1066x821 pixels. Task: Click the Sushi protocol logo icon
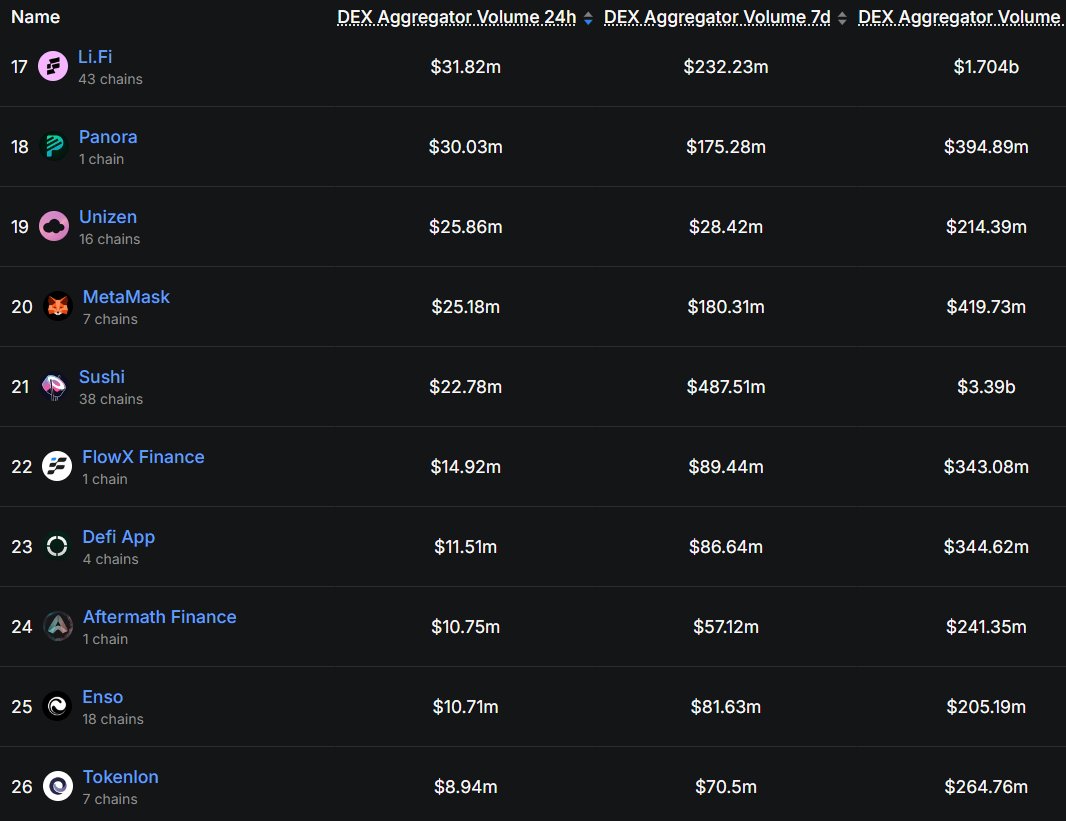(54, 387)
